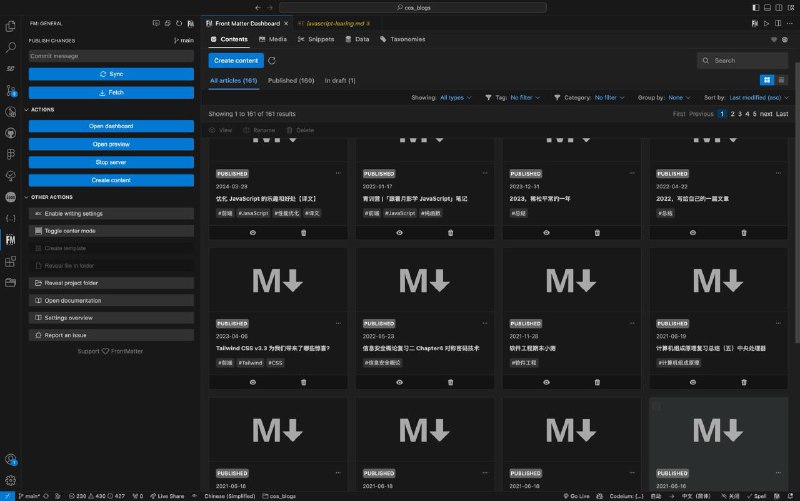Click the refresh icon beside Create content
The image size is (800, 501).
tap(272, 60)
